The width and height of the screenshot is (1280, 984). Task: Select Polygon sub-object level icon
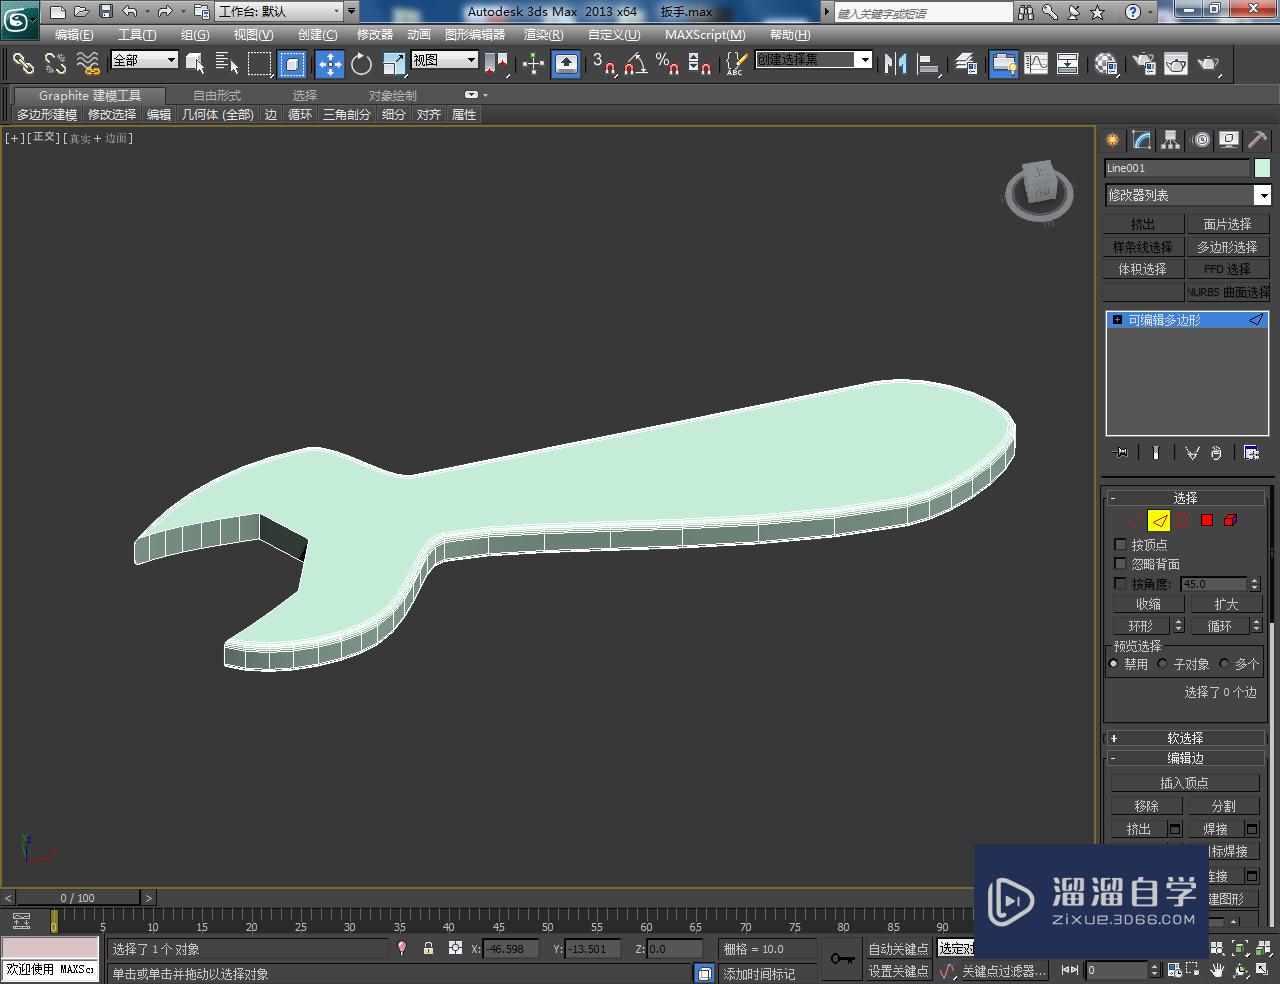tap(1207, 520)
